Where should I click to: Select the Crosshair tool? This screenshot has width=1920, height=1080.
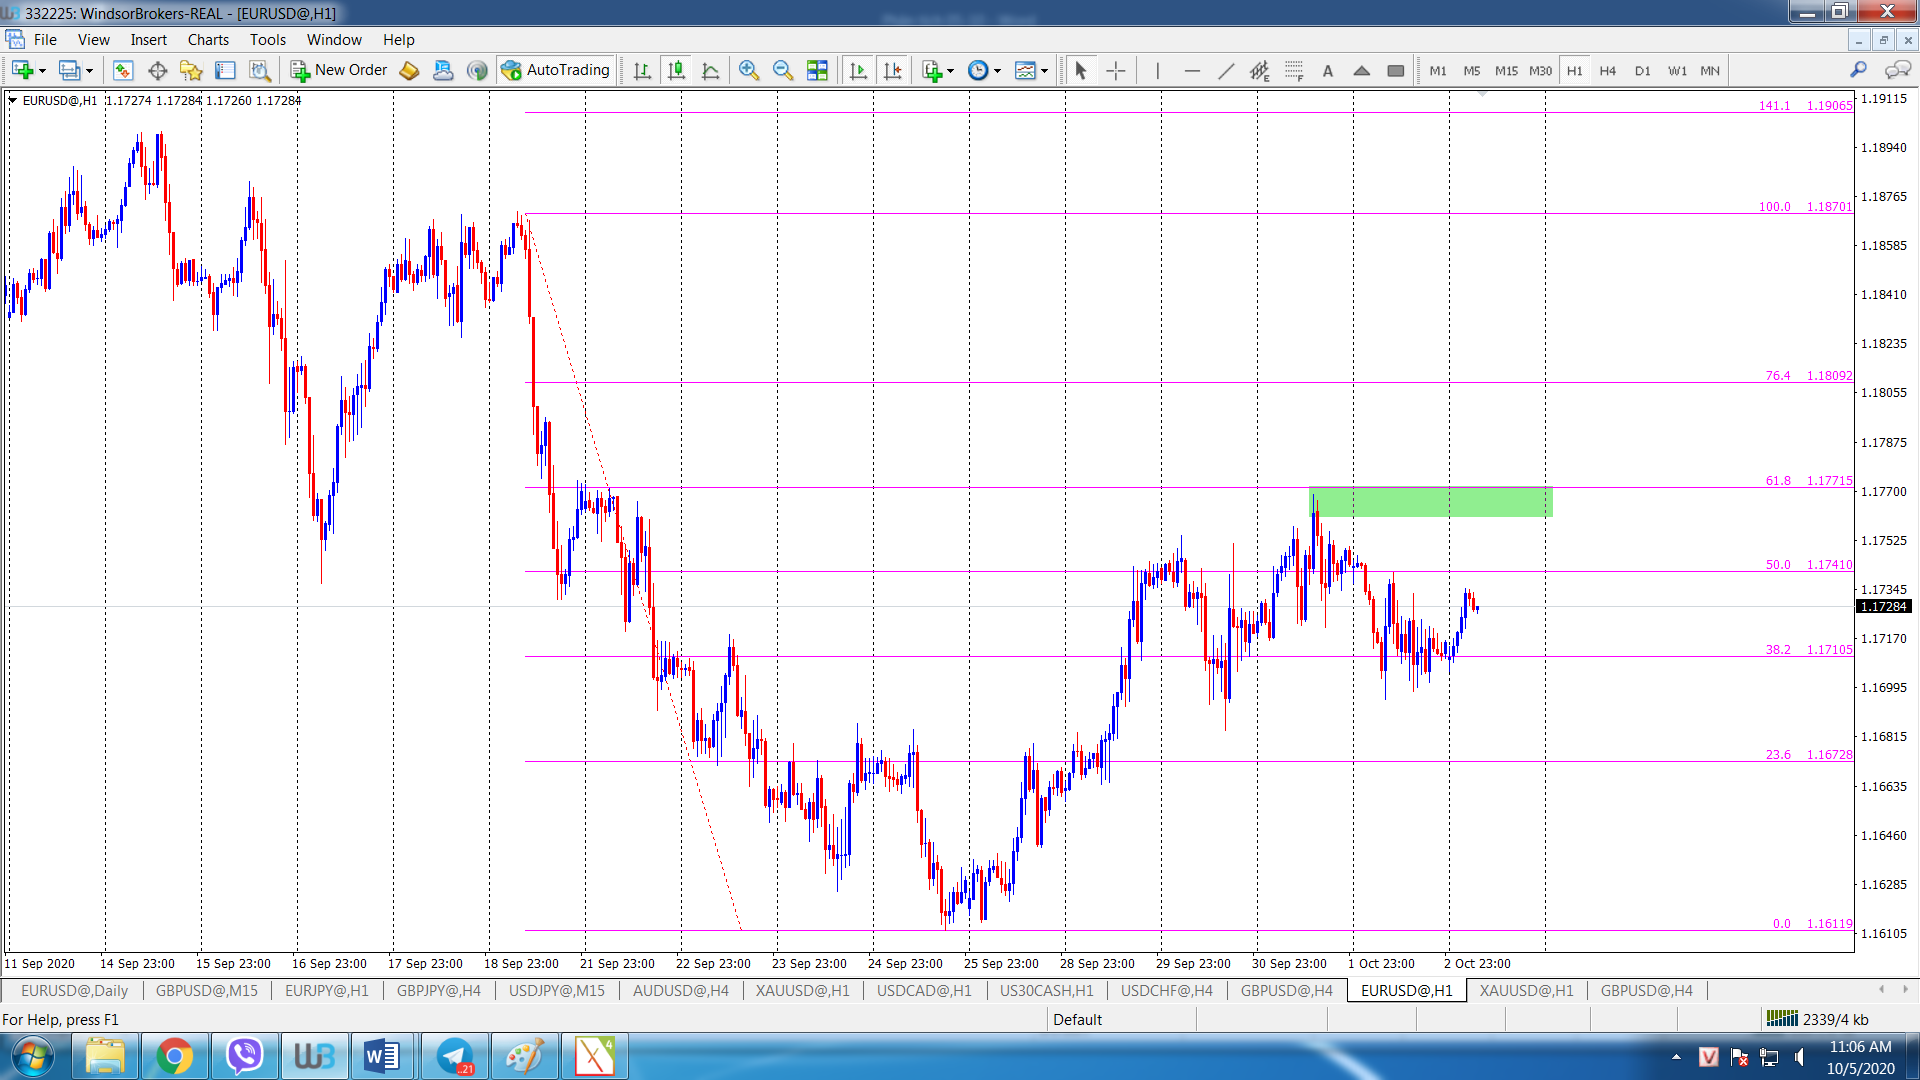click(x=1115, y=70)
